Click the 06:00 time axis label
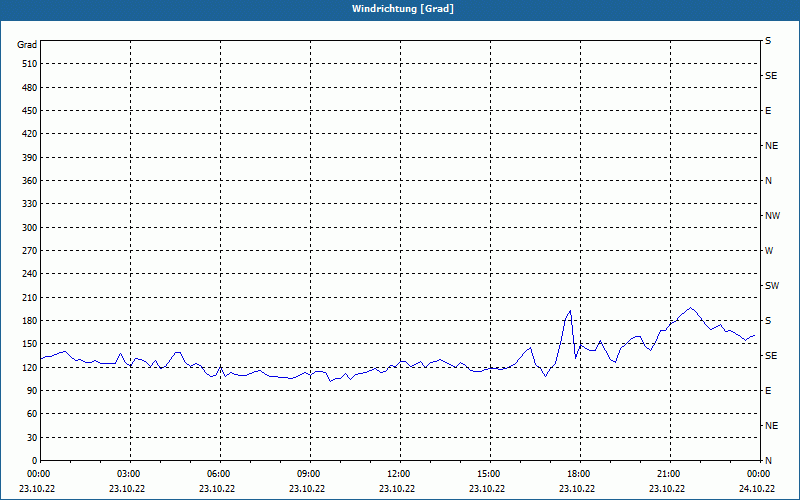The height and width of the screenshot is (500, 800). click(x=220, y=474)
